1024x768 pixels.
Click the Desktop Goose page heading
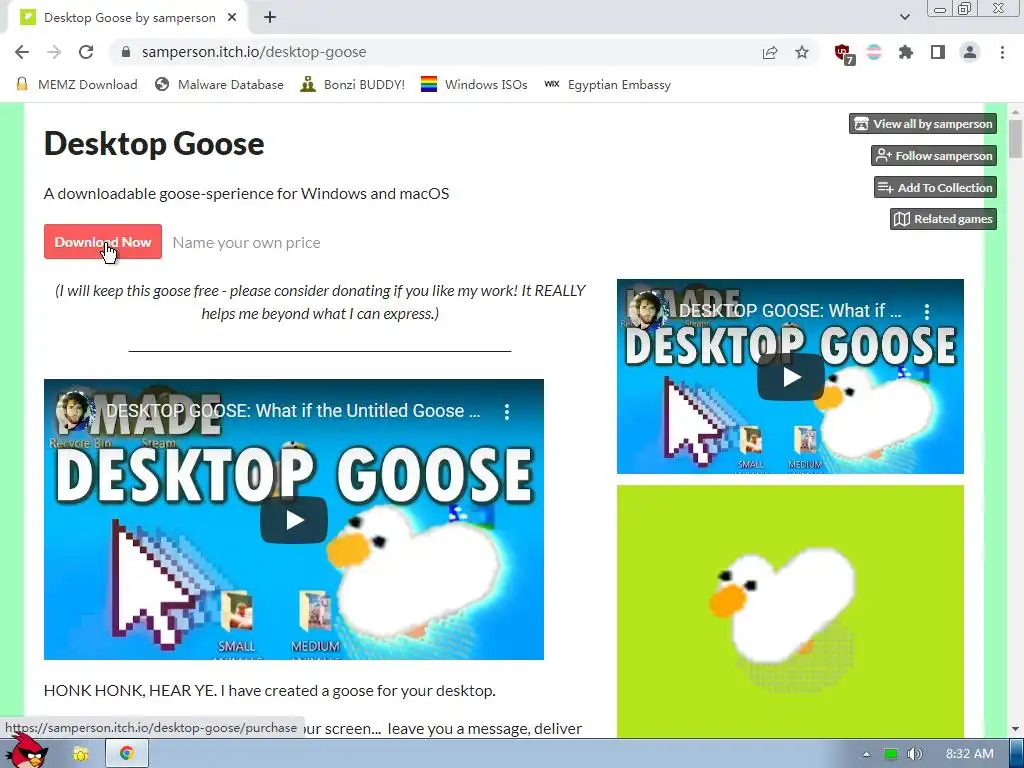click(x=154, y=143)
